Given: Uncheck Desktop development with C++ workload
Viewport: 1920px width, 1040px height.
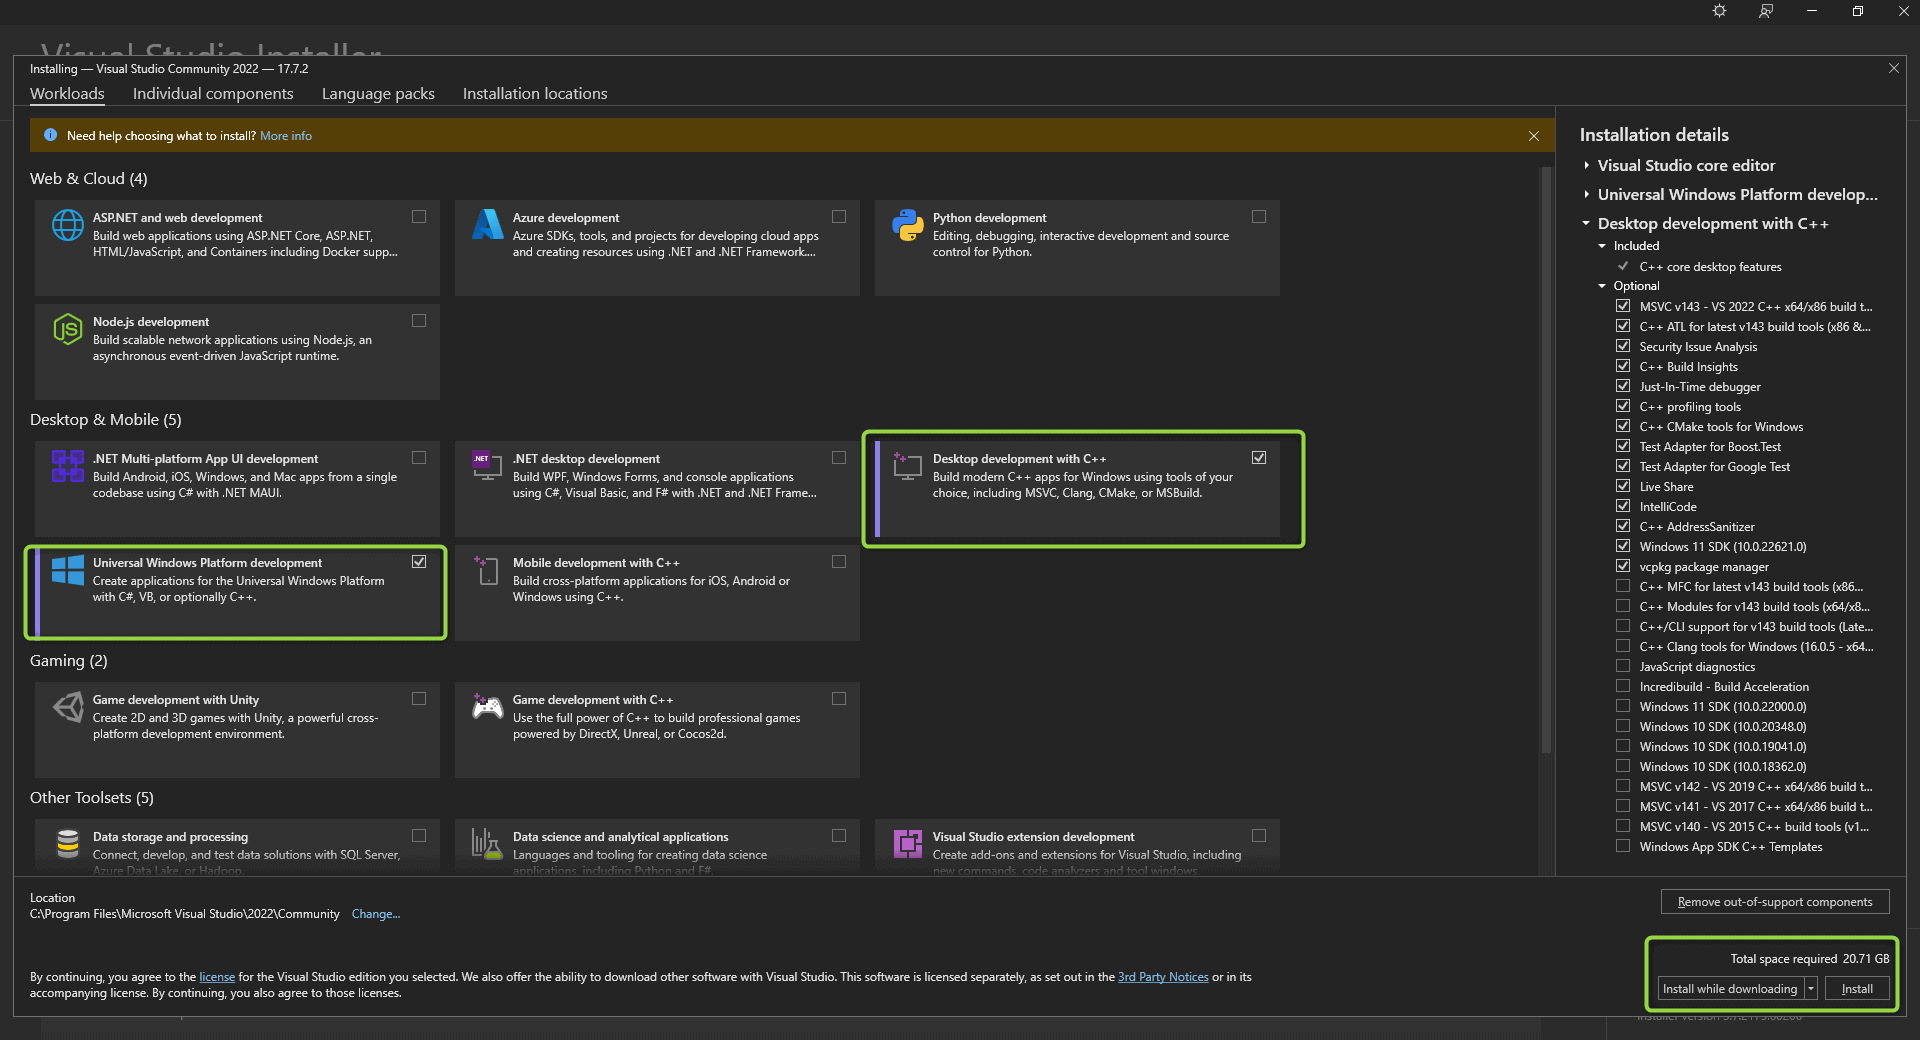Looking at the screenshot, I should point(1259,458).
